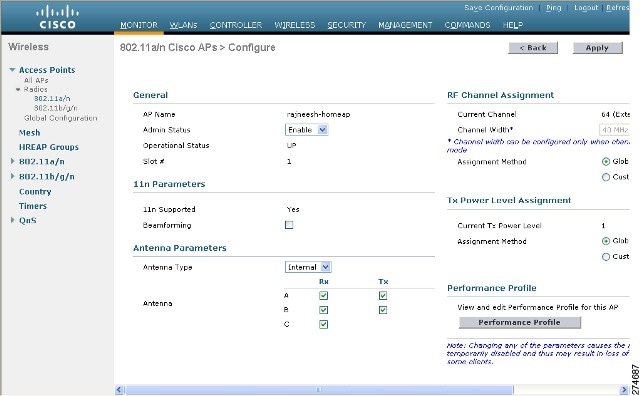640x396 pixels.
Task: Click horizontal scrollbar right arrow
Action: click(x=623, y=389)
